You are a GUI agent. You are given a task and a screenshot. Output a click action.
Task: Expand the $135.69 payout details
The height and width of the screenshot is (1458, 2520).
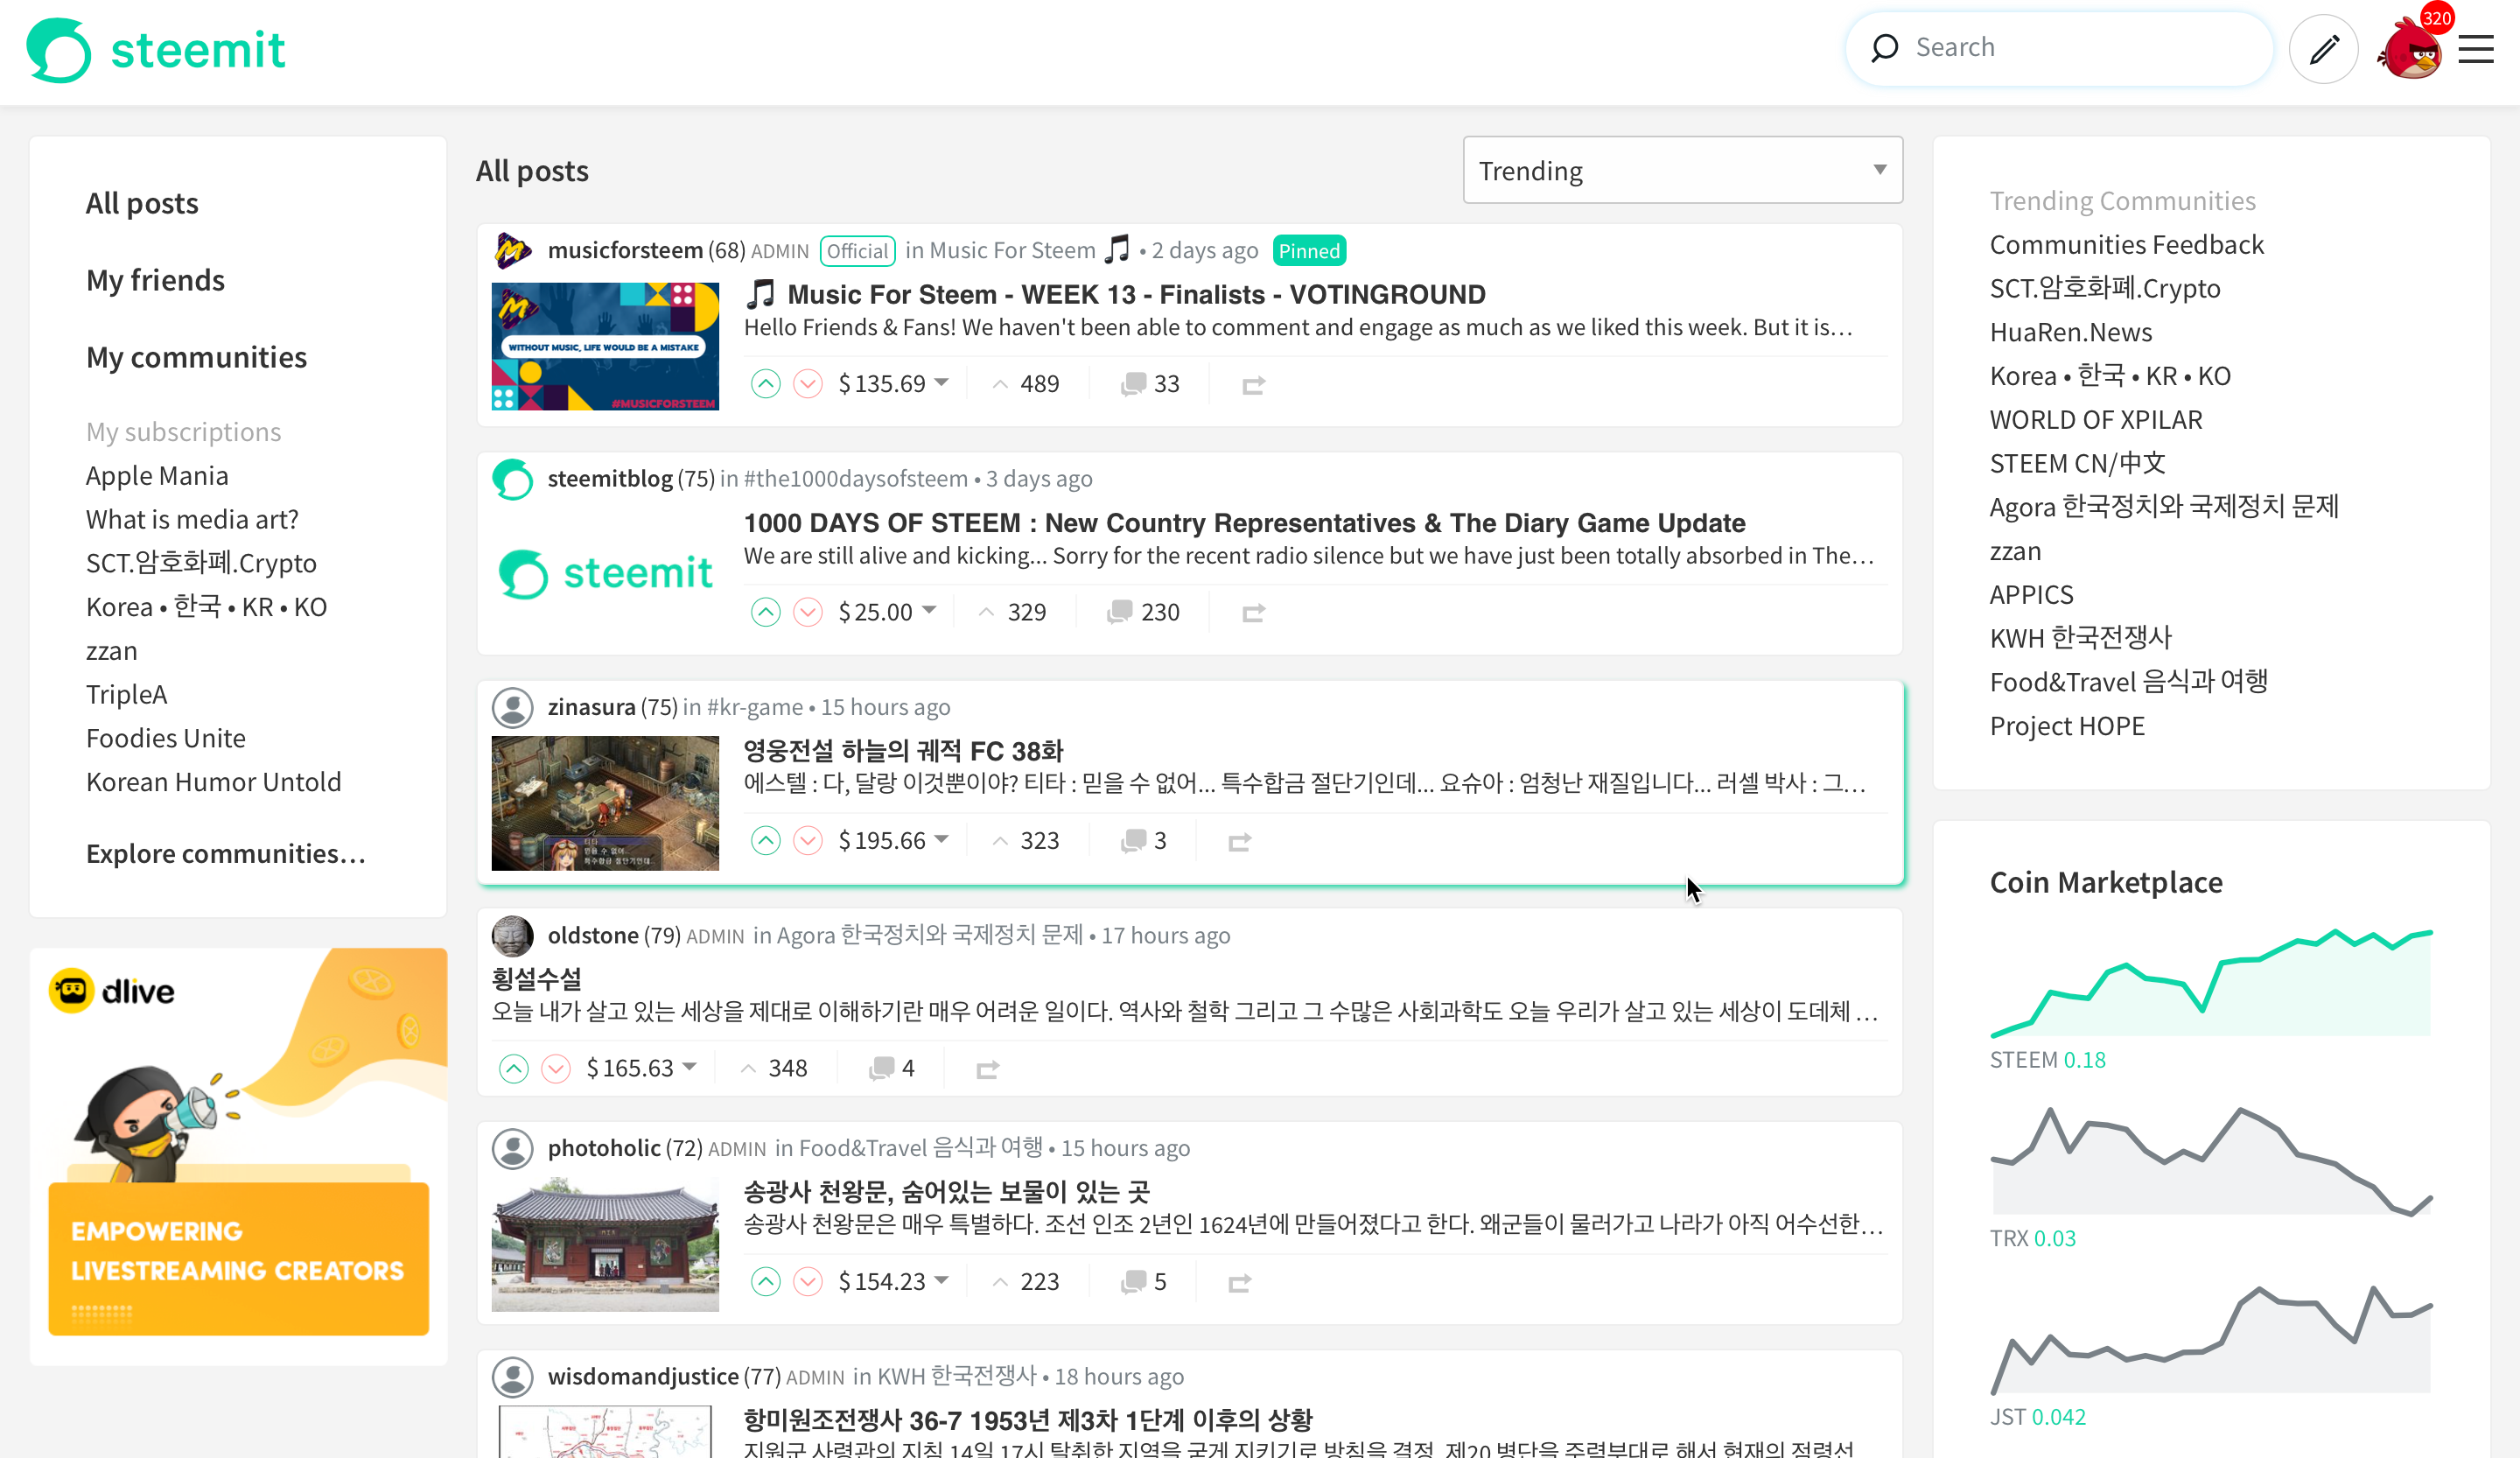pos(893,384)
